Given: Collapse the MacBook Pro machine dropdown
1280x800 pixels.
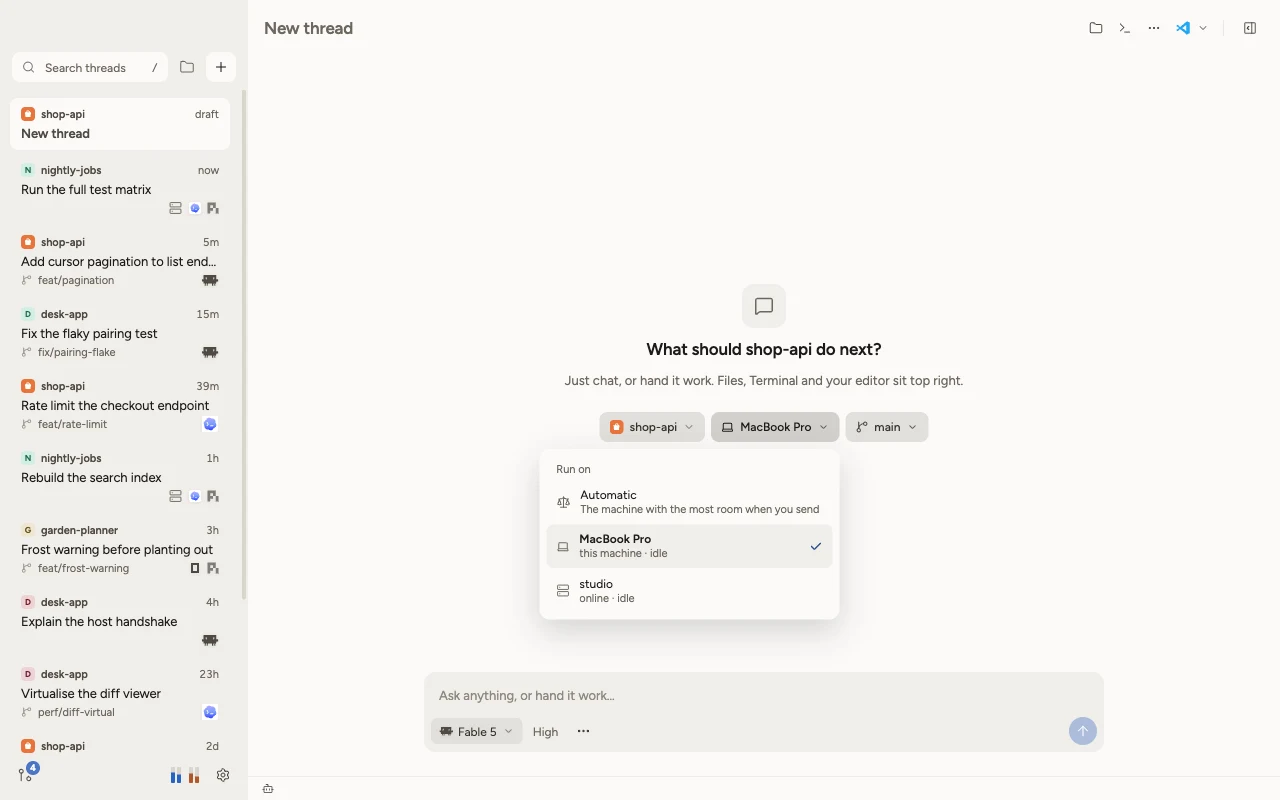Looking at the screenshot, I should tap(775, 427).
